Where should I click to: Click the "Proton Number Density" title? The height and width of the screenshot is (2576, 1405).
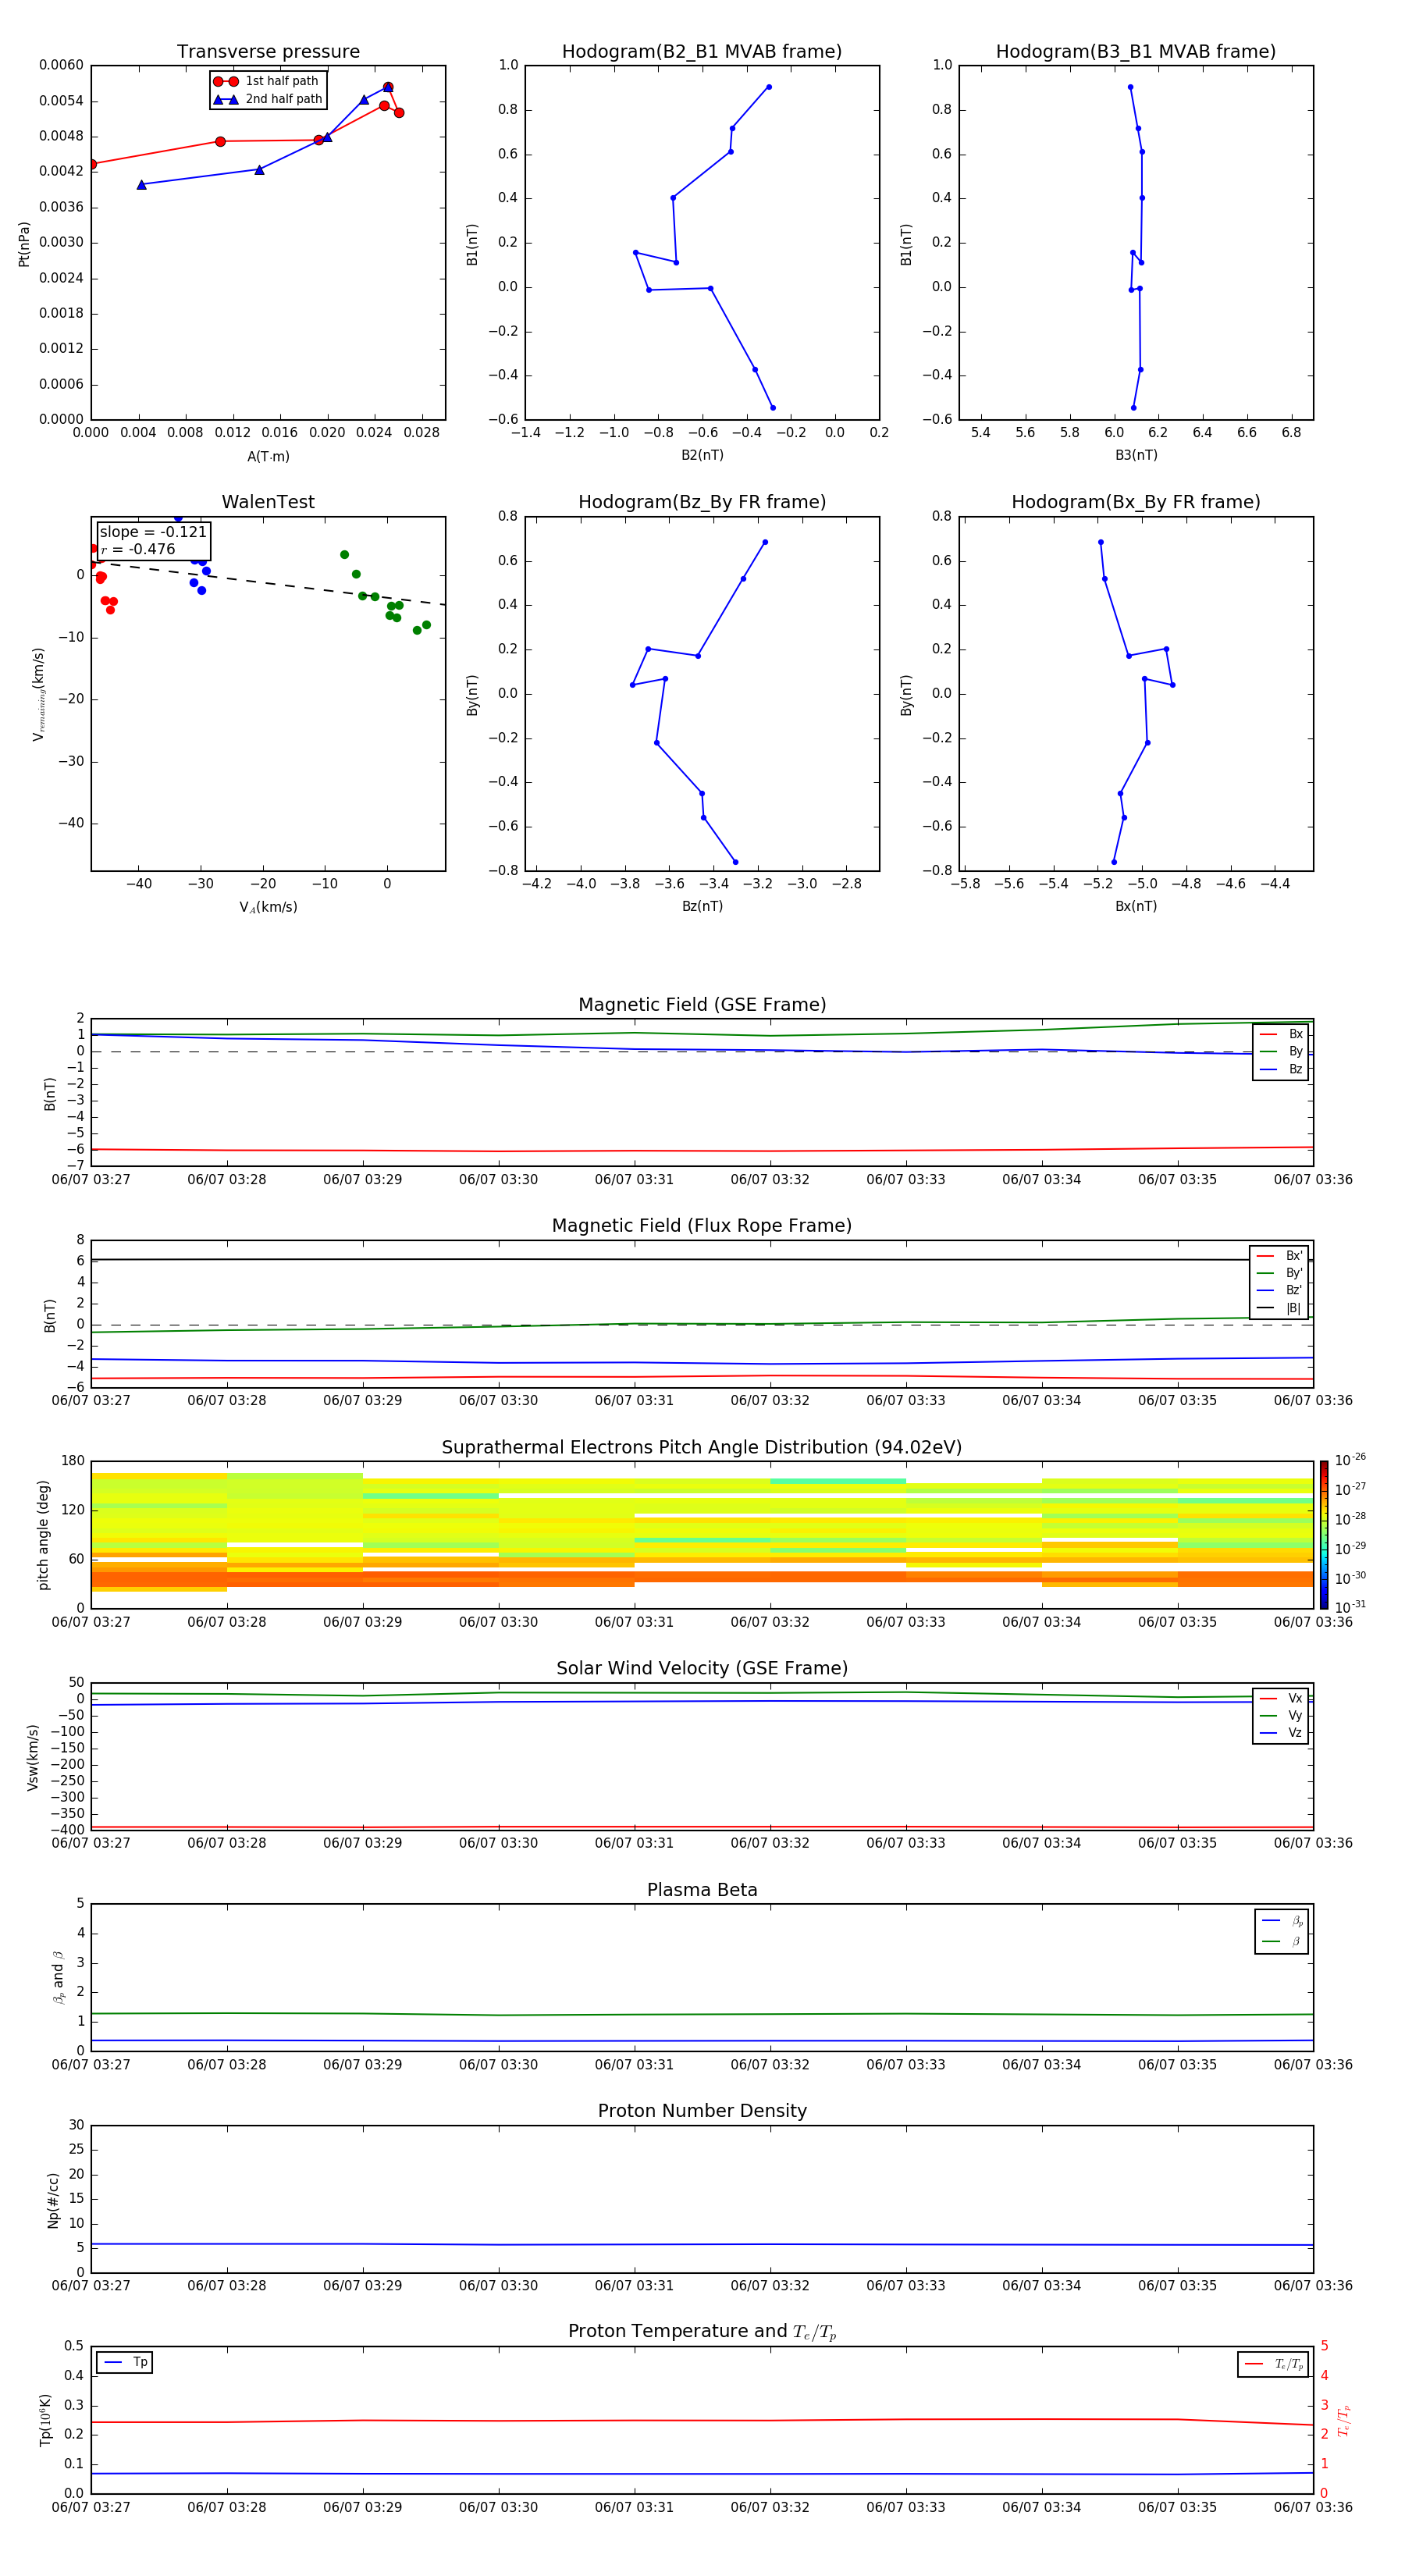coord(702,2111)
